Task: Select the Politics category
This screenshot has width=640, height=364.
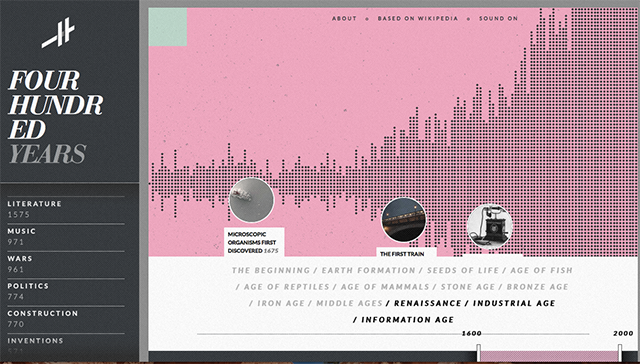Action: click(x=66, y=291)
